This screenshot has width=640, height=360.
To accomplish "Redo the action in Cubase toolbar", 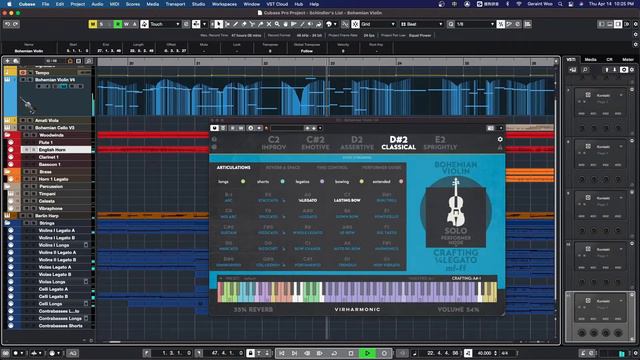I will [x=16, y=24].
